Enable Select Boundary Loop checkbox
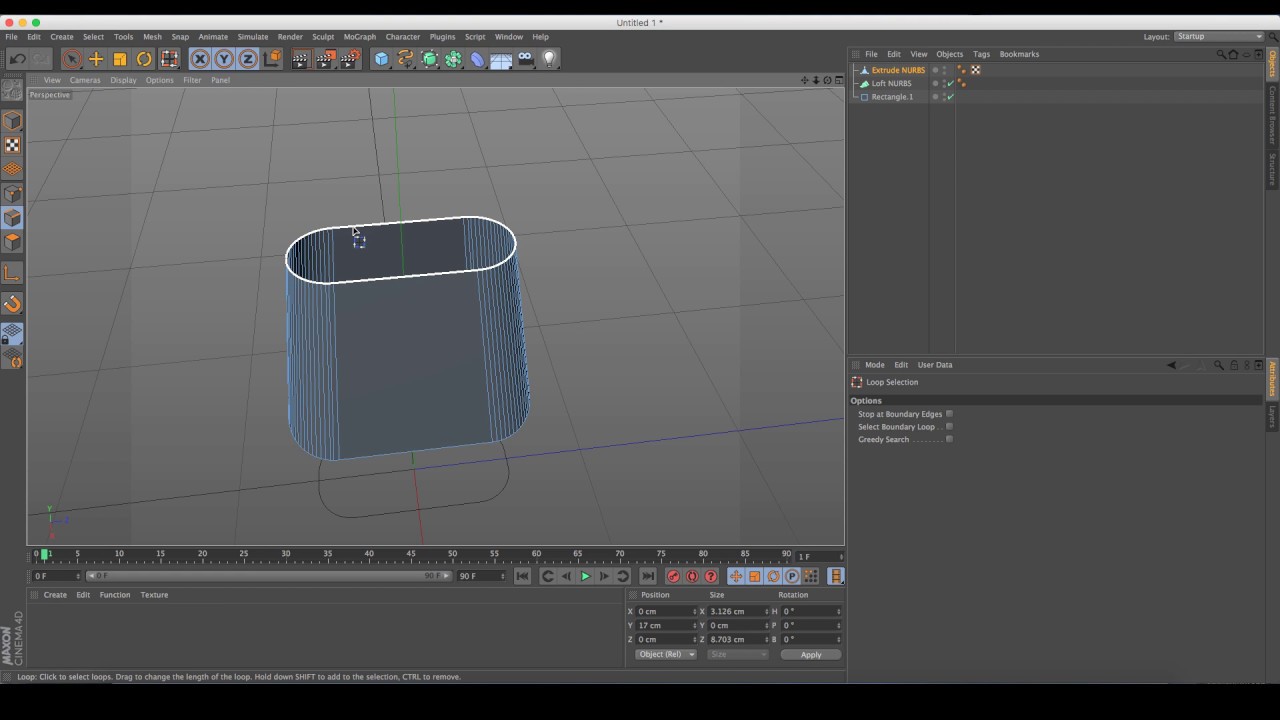Image resolution: width=1280 pixels, height=720 pixels. pyautogui.click(x=949, y=427)
